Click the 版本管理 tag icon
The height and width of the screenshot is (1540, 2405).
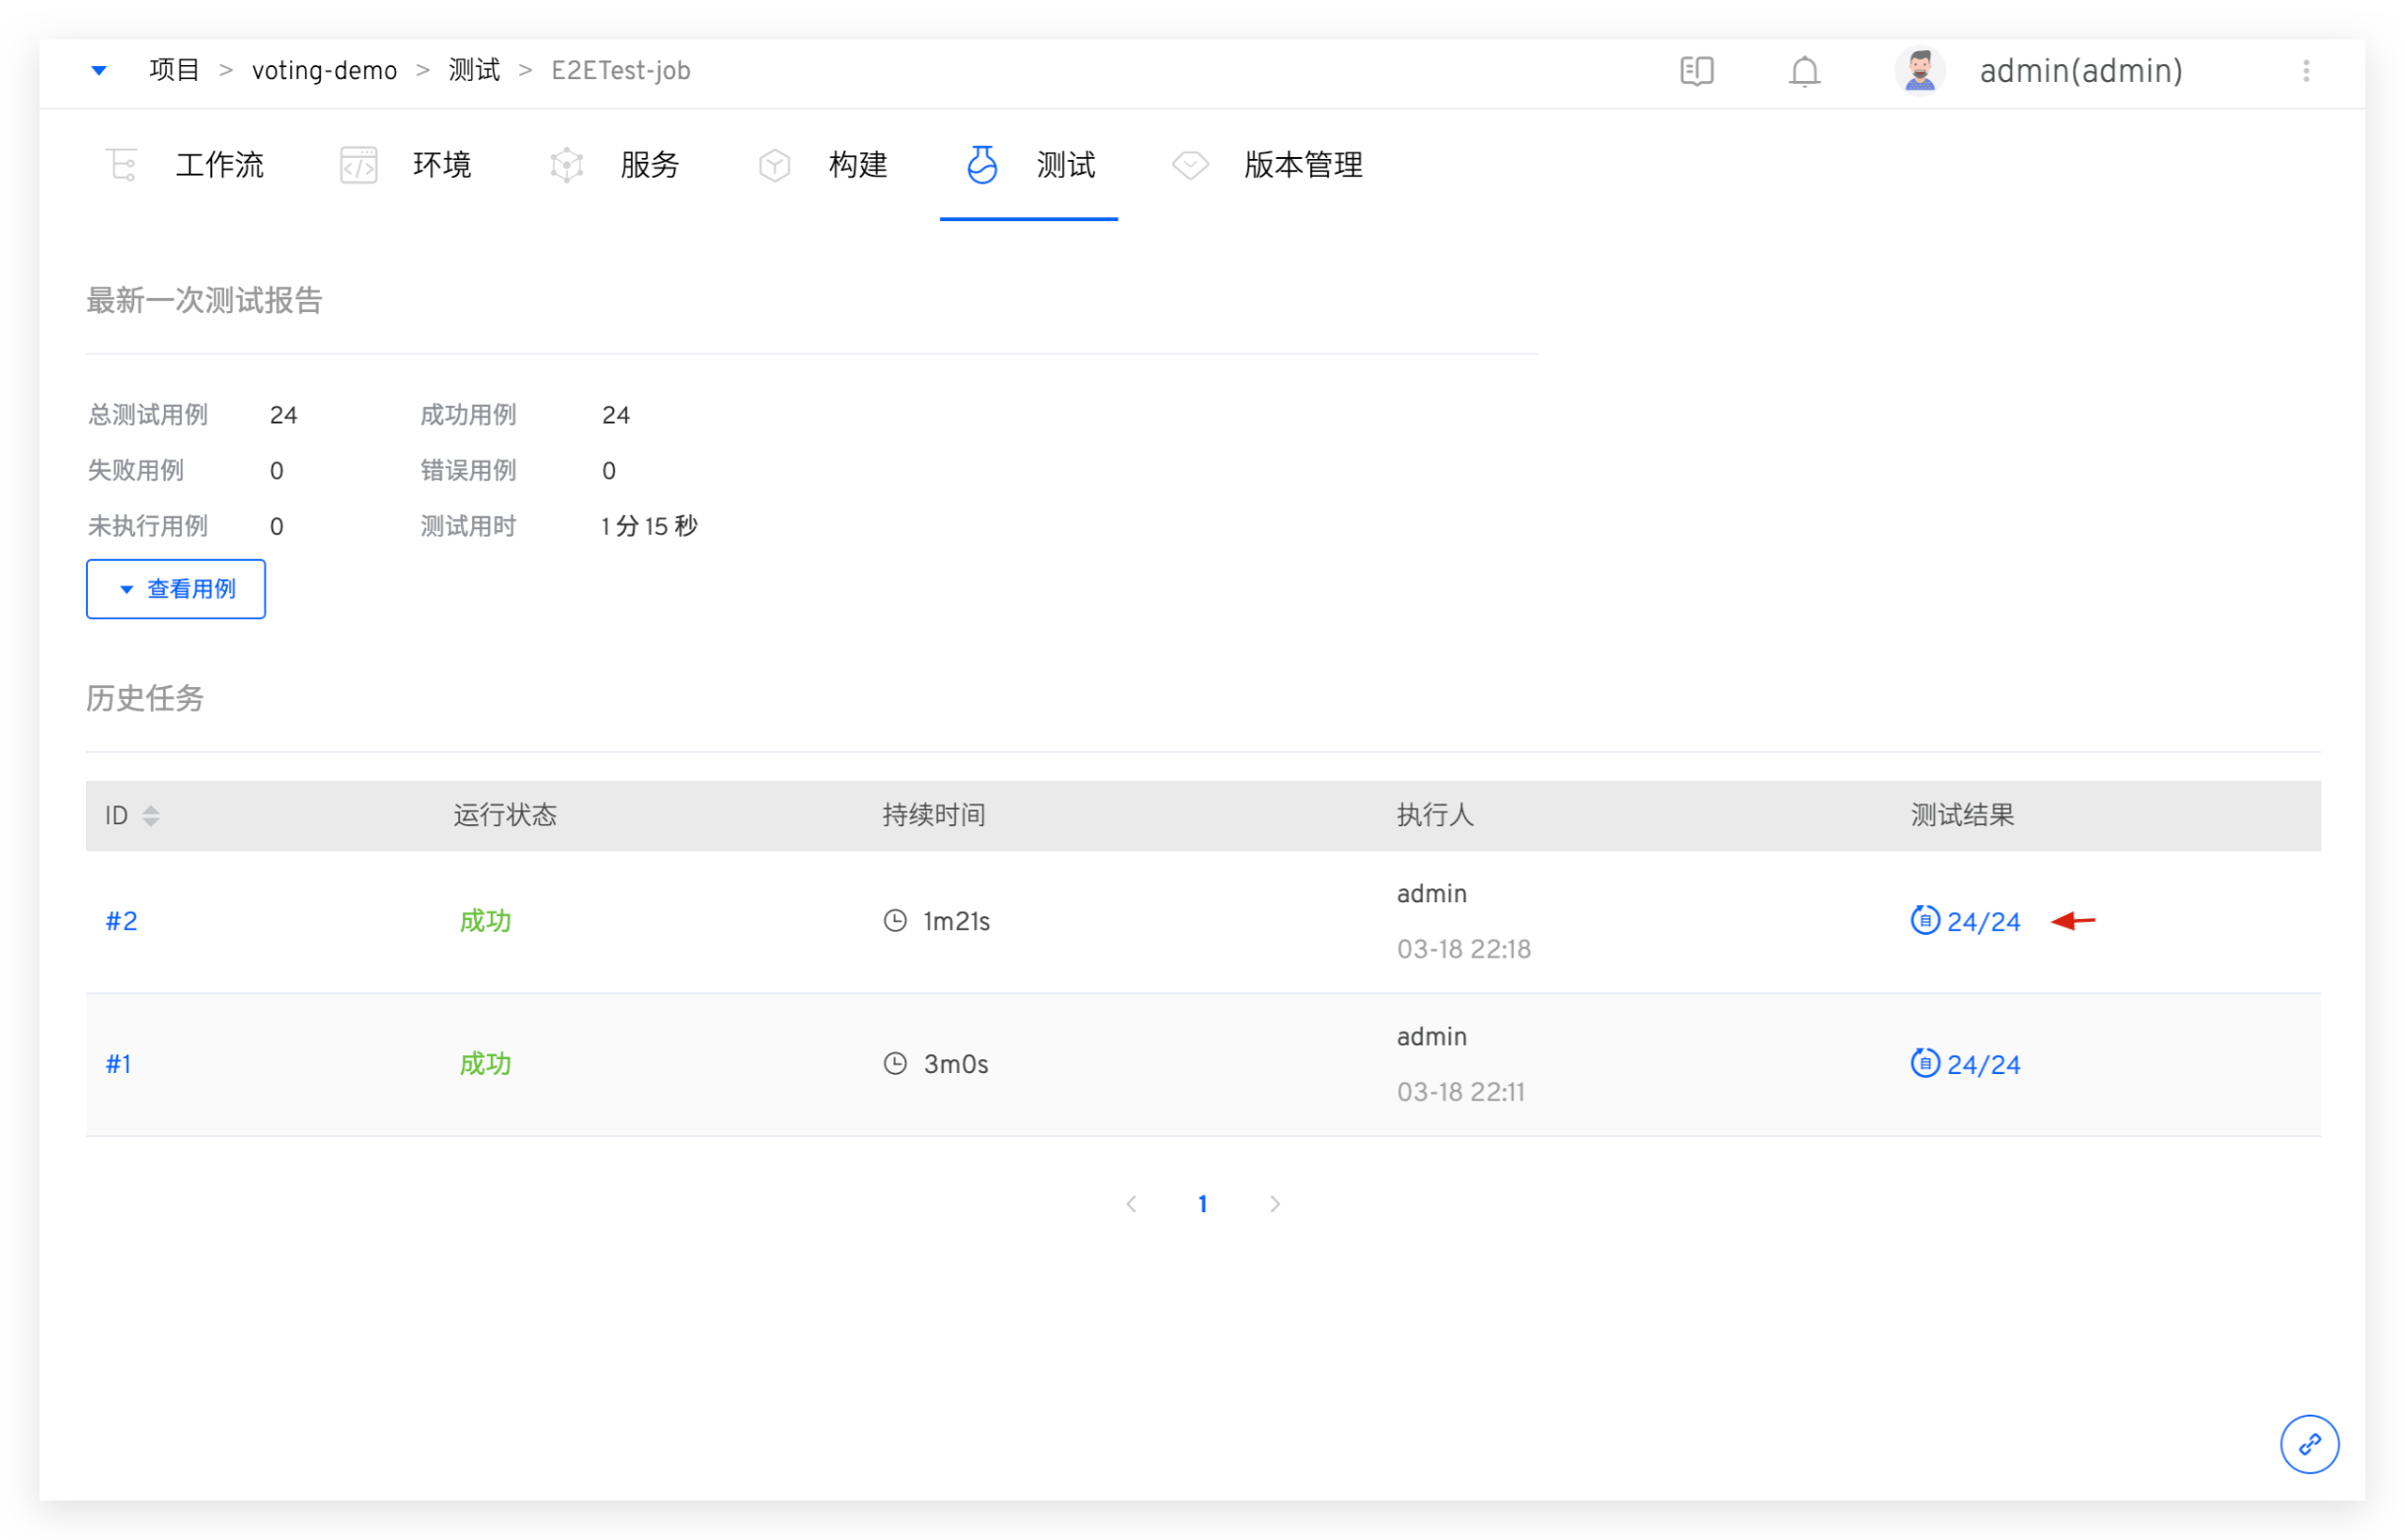pyautogui.click(x=1190, y=165)
